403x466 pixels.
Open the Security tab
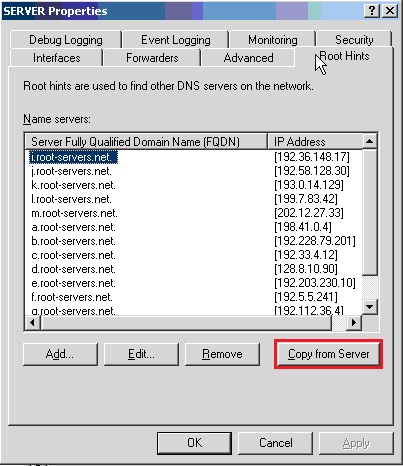(354, 40)
